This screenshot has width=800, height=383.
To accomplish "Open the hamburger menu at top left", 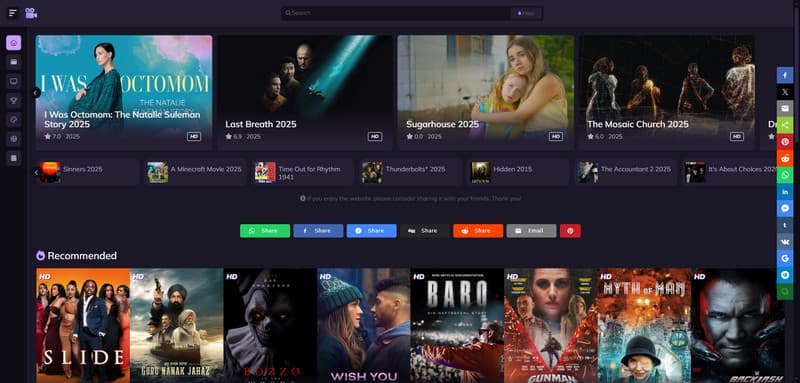I will (x=13, y=13).
